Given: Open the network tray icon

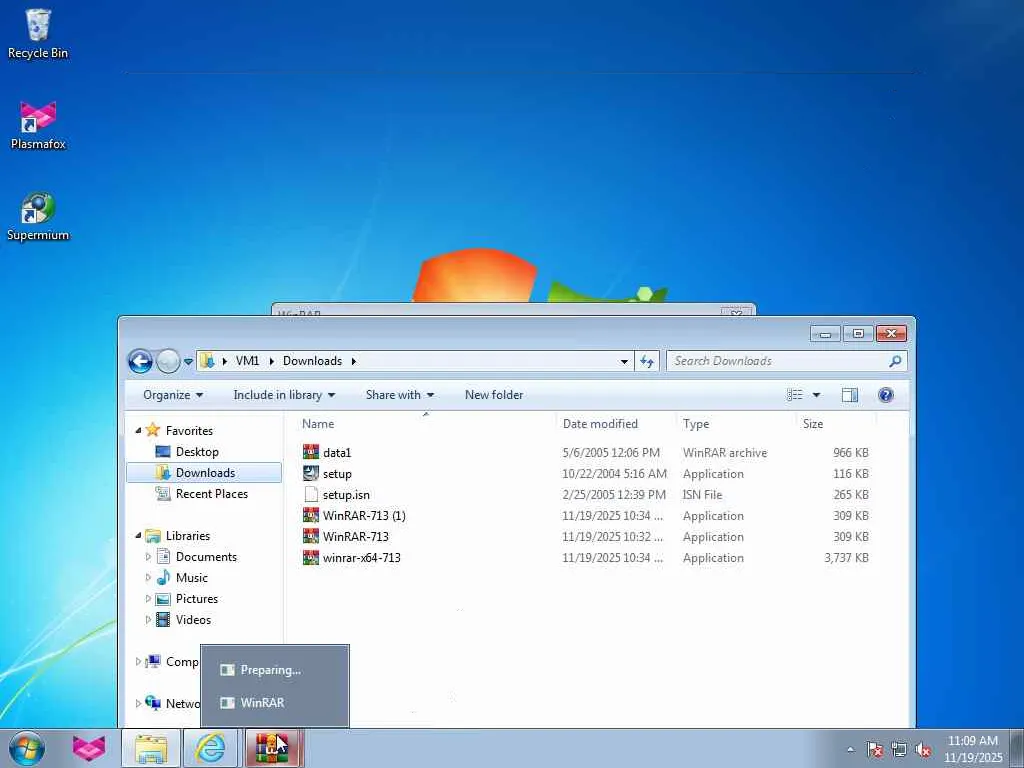Looking at the screenshot, I should tap(899, 750).
